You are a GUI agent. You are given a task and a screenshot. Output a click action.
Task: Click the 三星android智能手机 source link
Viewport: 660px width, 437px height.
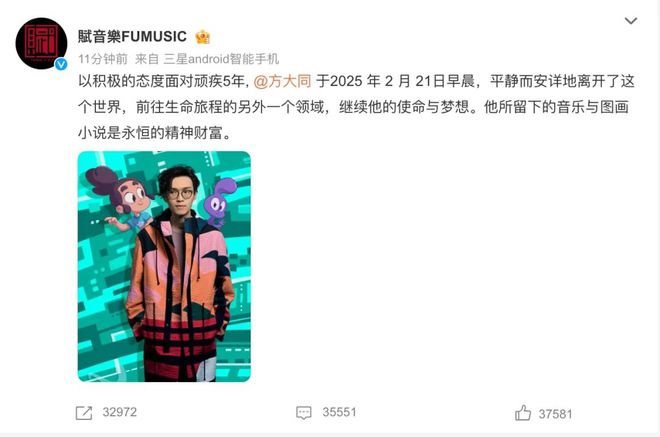point(221,59)
